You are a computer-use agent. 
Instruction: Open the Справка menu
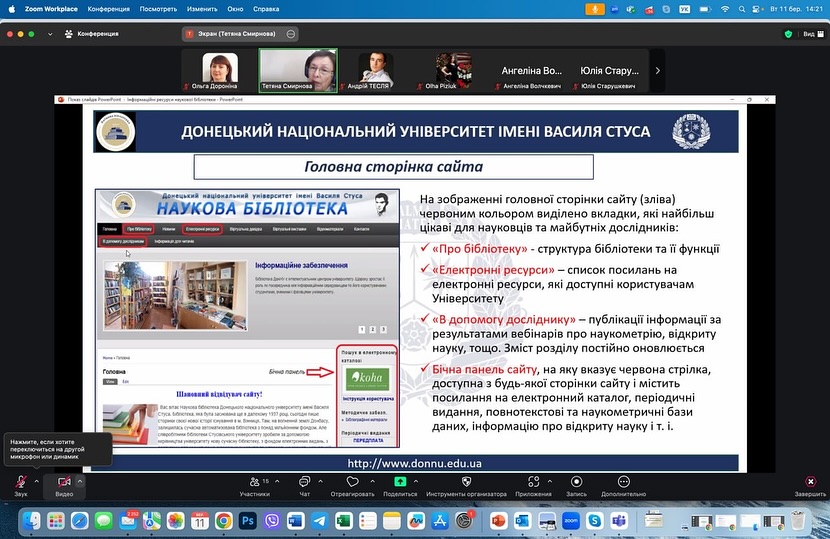tap(266, 9)
